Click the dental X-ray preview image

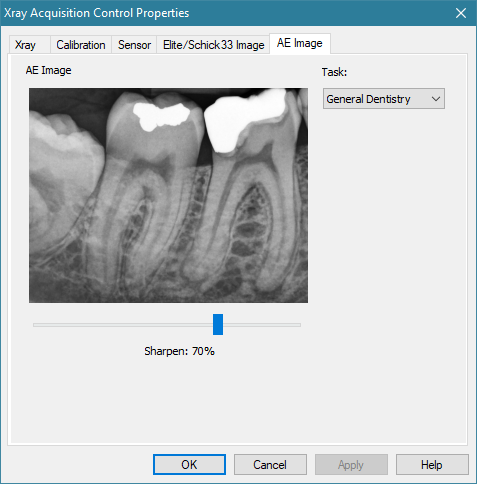(x=168, y=195)
